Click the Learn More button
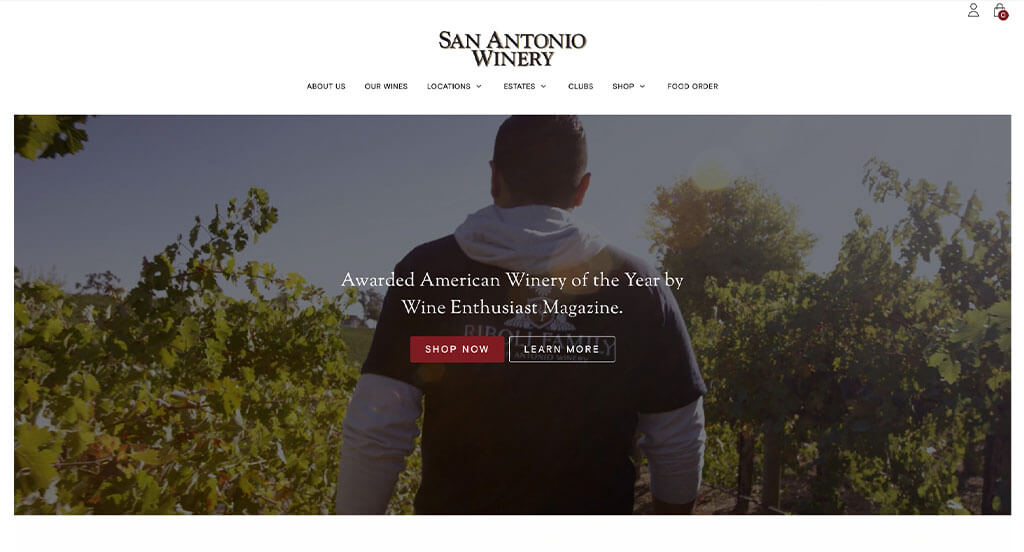 coord(562,349)
